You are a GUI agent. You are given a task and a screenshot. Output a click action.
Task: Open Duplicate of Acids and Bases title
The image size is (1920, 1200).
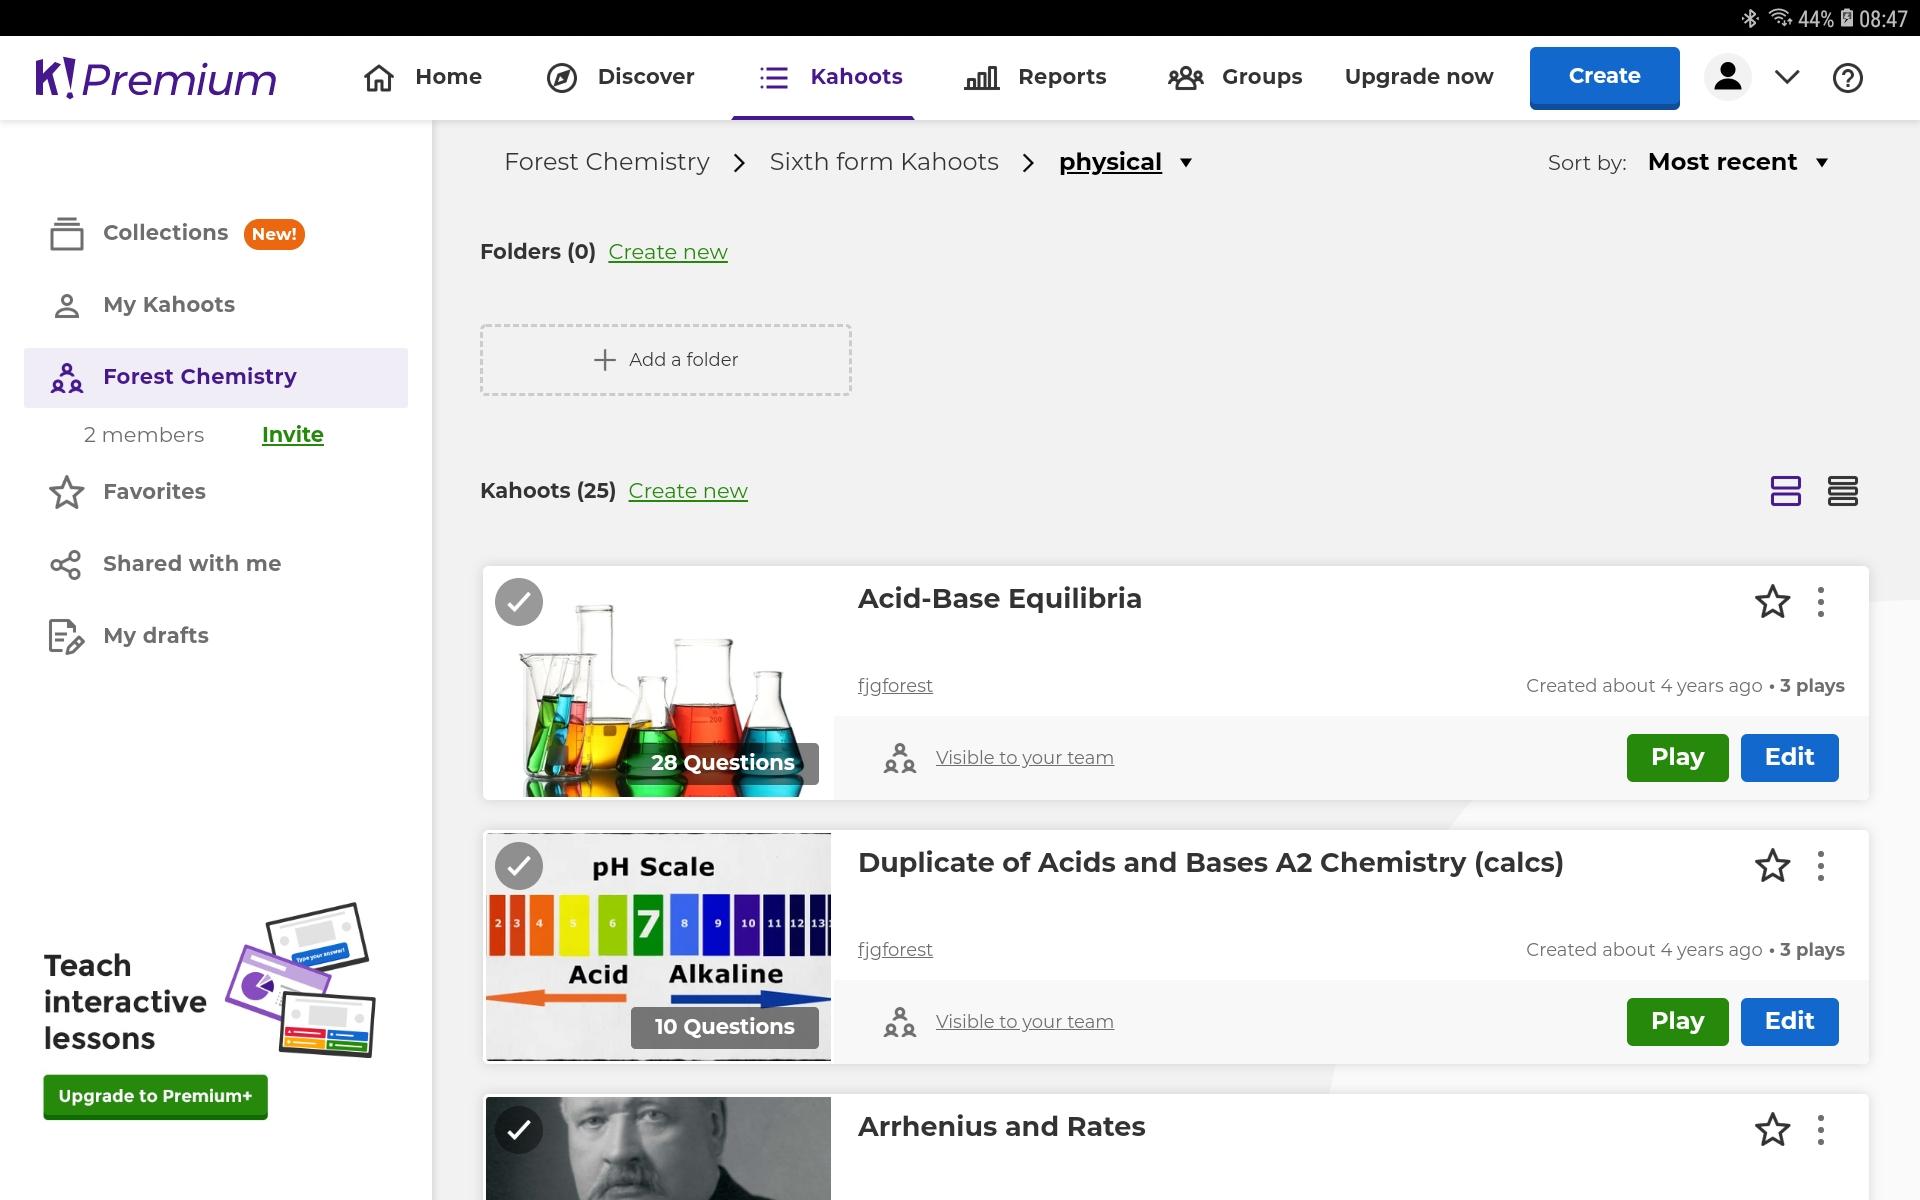tap(1210, 863)
